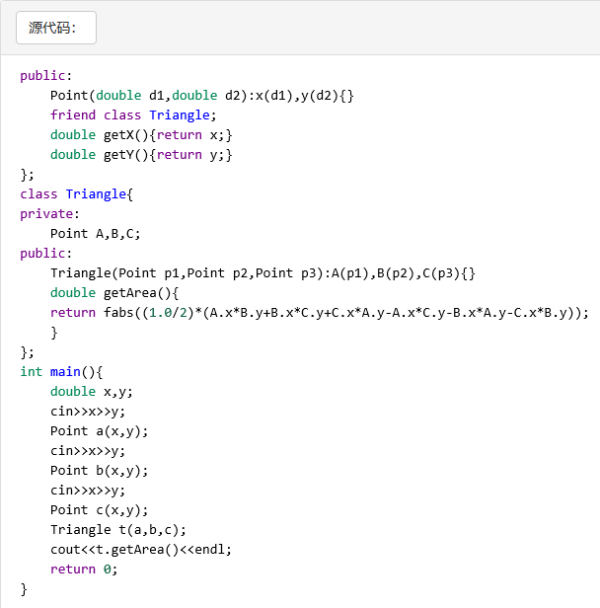Click the 'double x,y;' declaration line
This screenshot has height=608, width=600.
91,392
